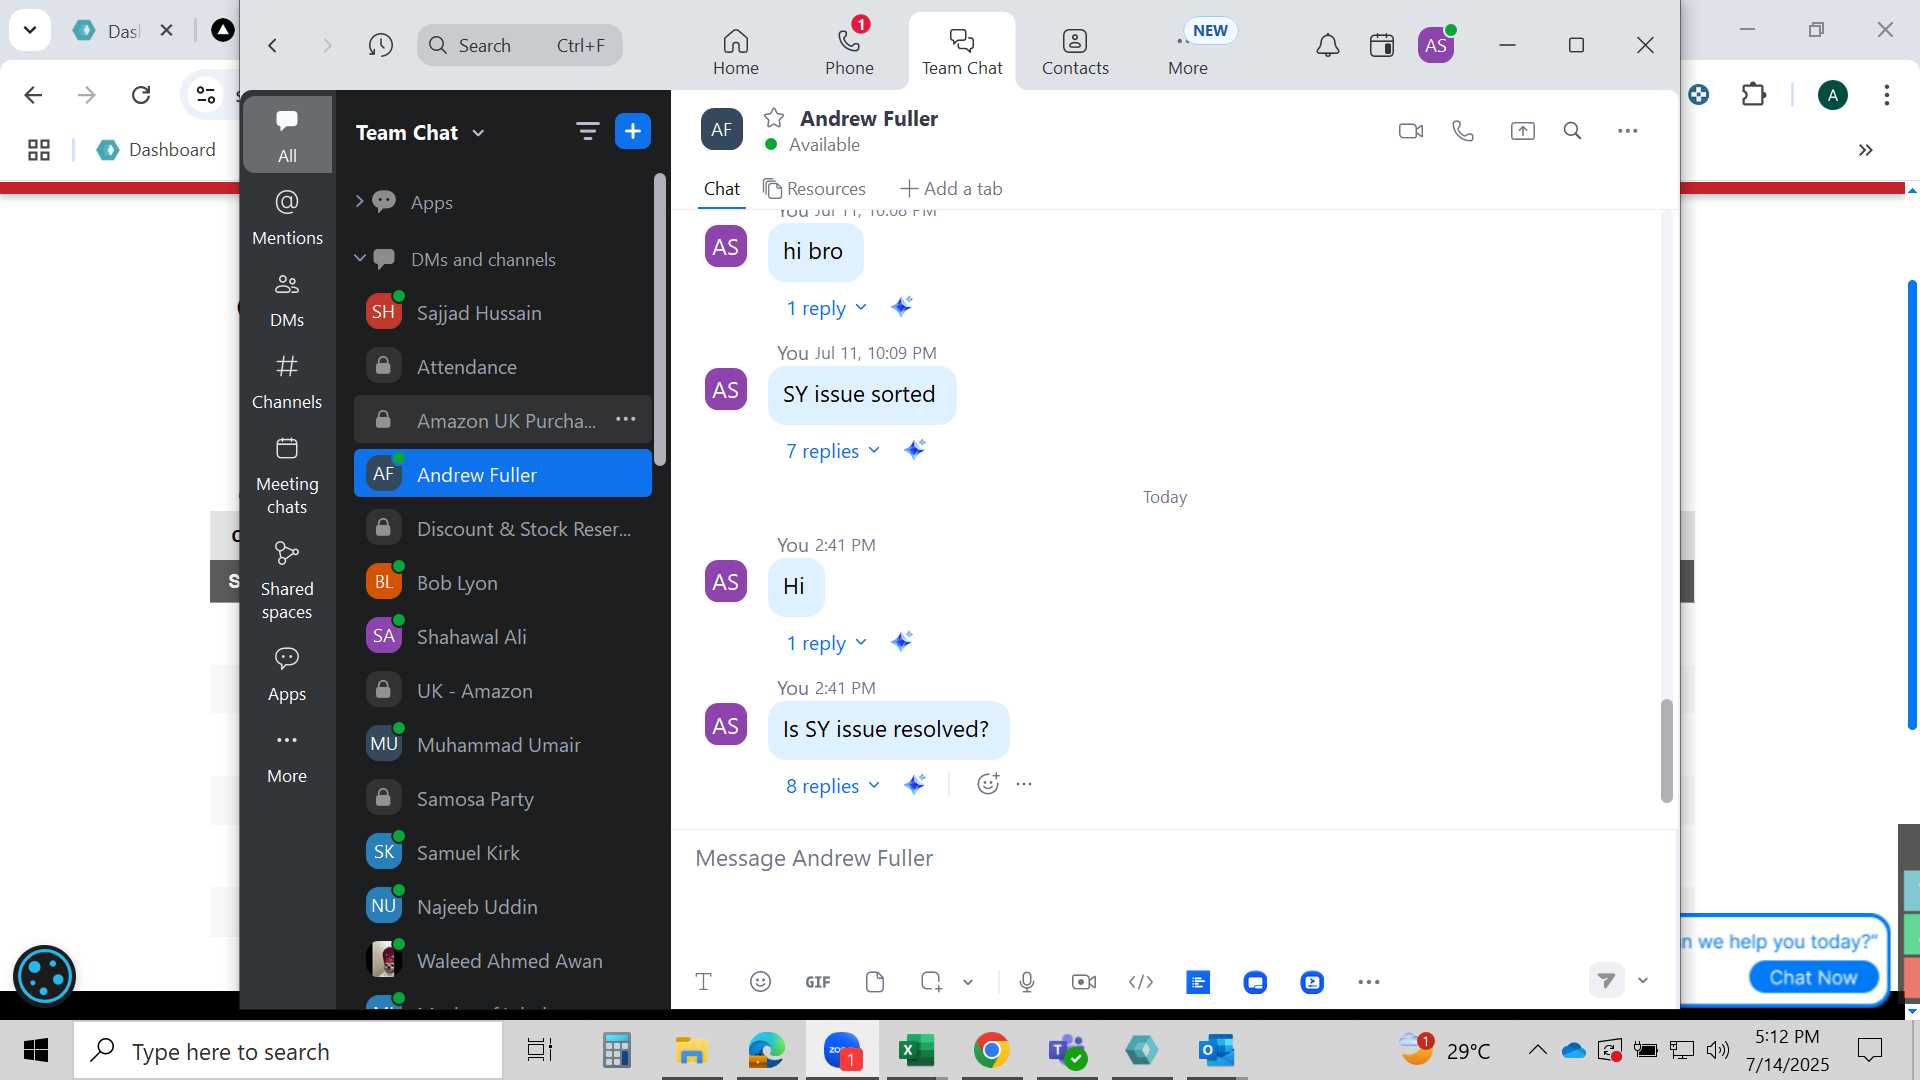Open Waleed Ahmed Awan chat

point(502,960)
